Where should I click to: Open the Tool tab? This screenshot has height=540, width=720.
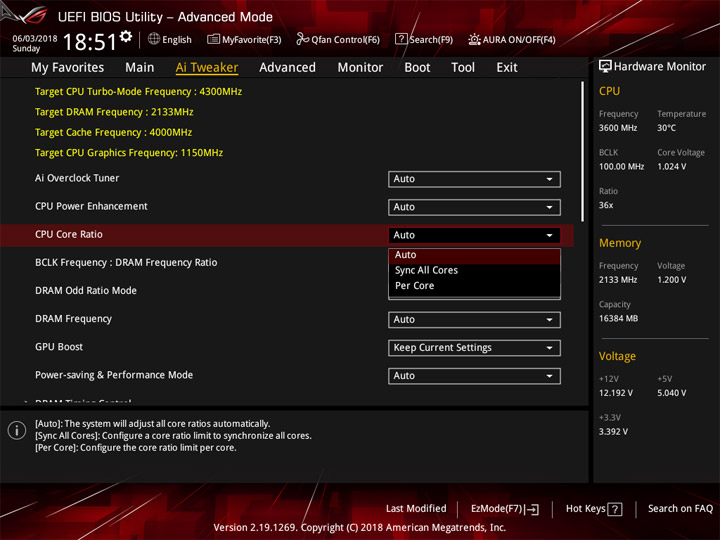pos(463,68)
